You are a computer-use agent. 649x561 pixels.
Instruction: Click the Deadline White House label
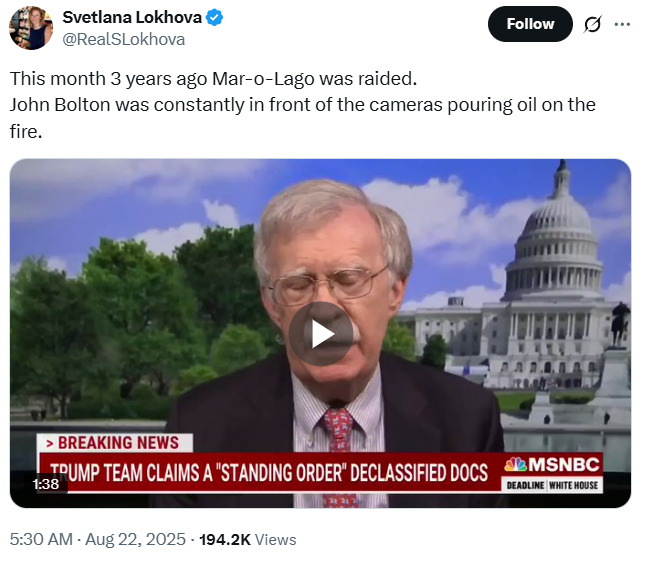[552, 485]
